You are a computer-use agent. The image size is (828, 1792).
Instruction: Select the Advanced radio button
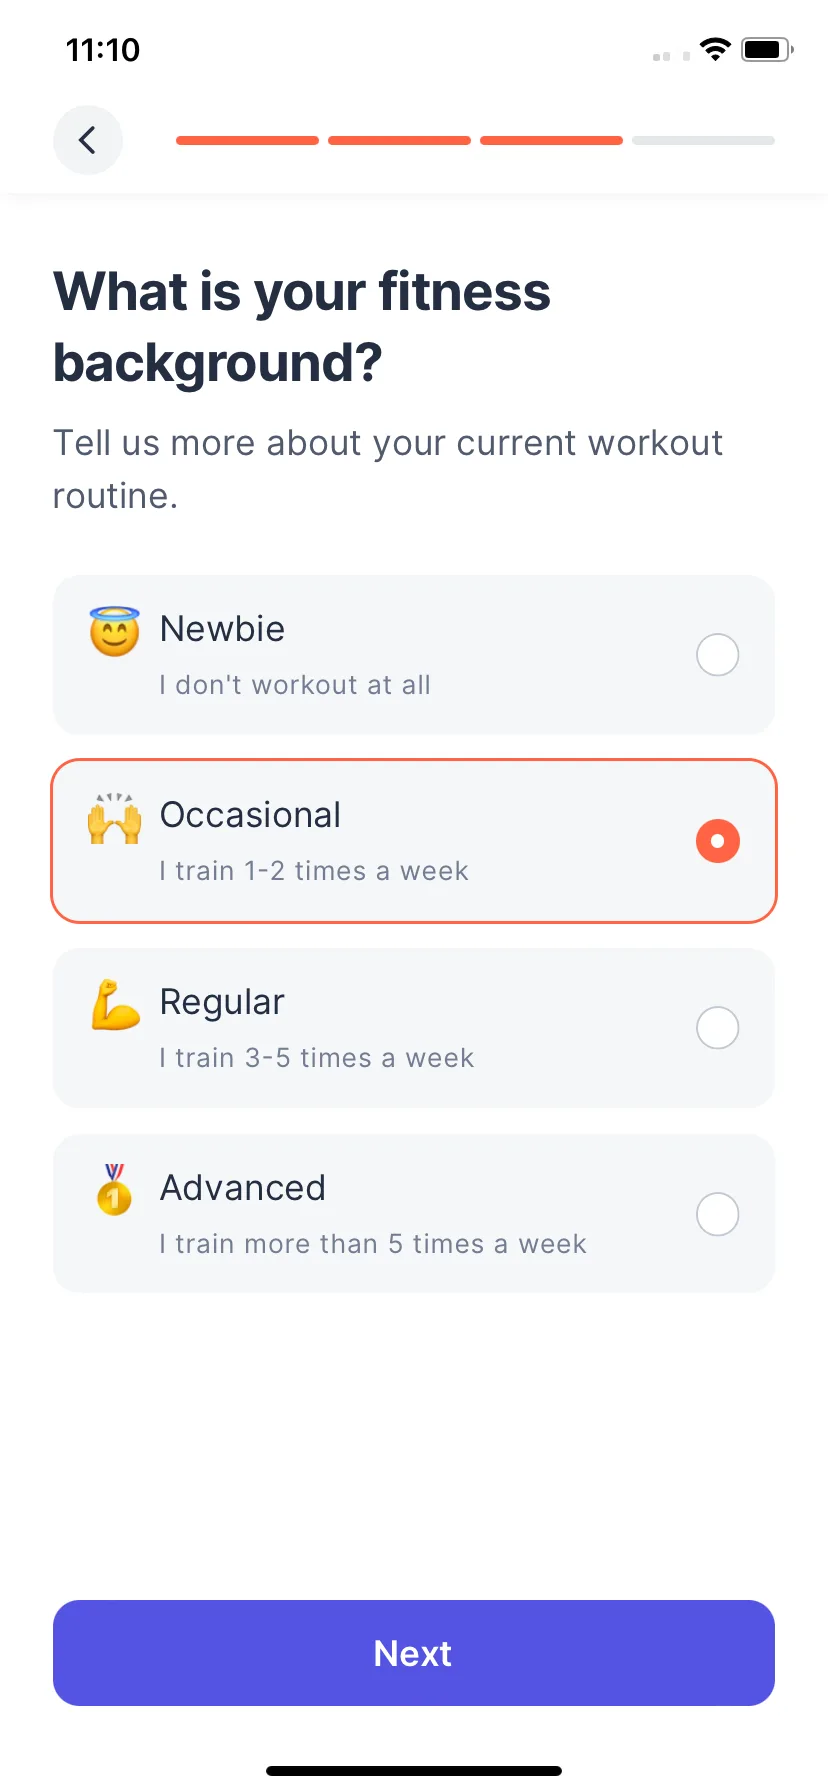coord(718,1214)
